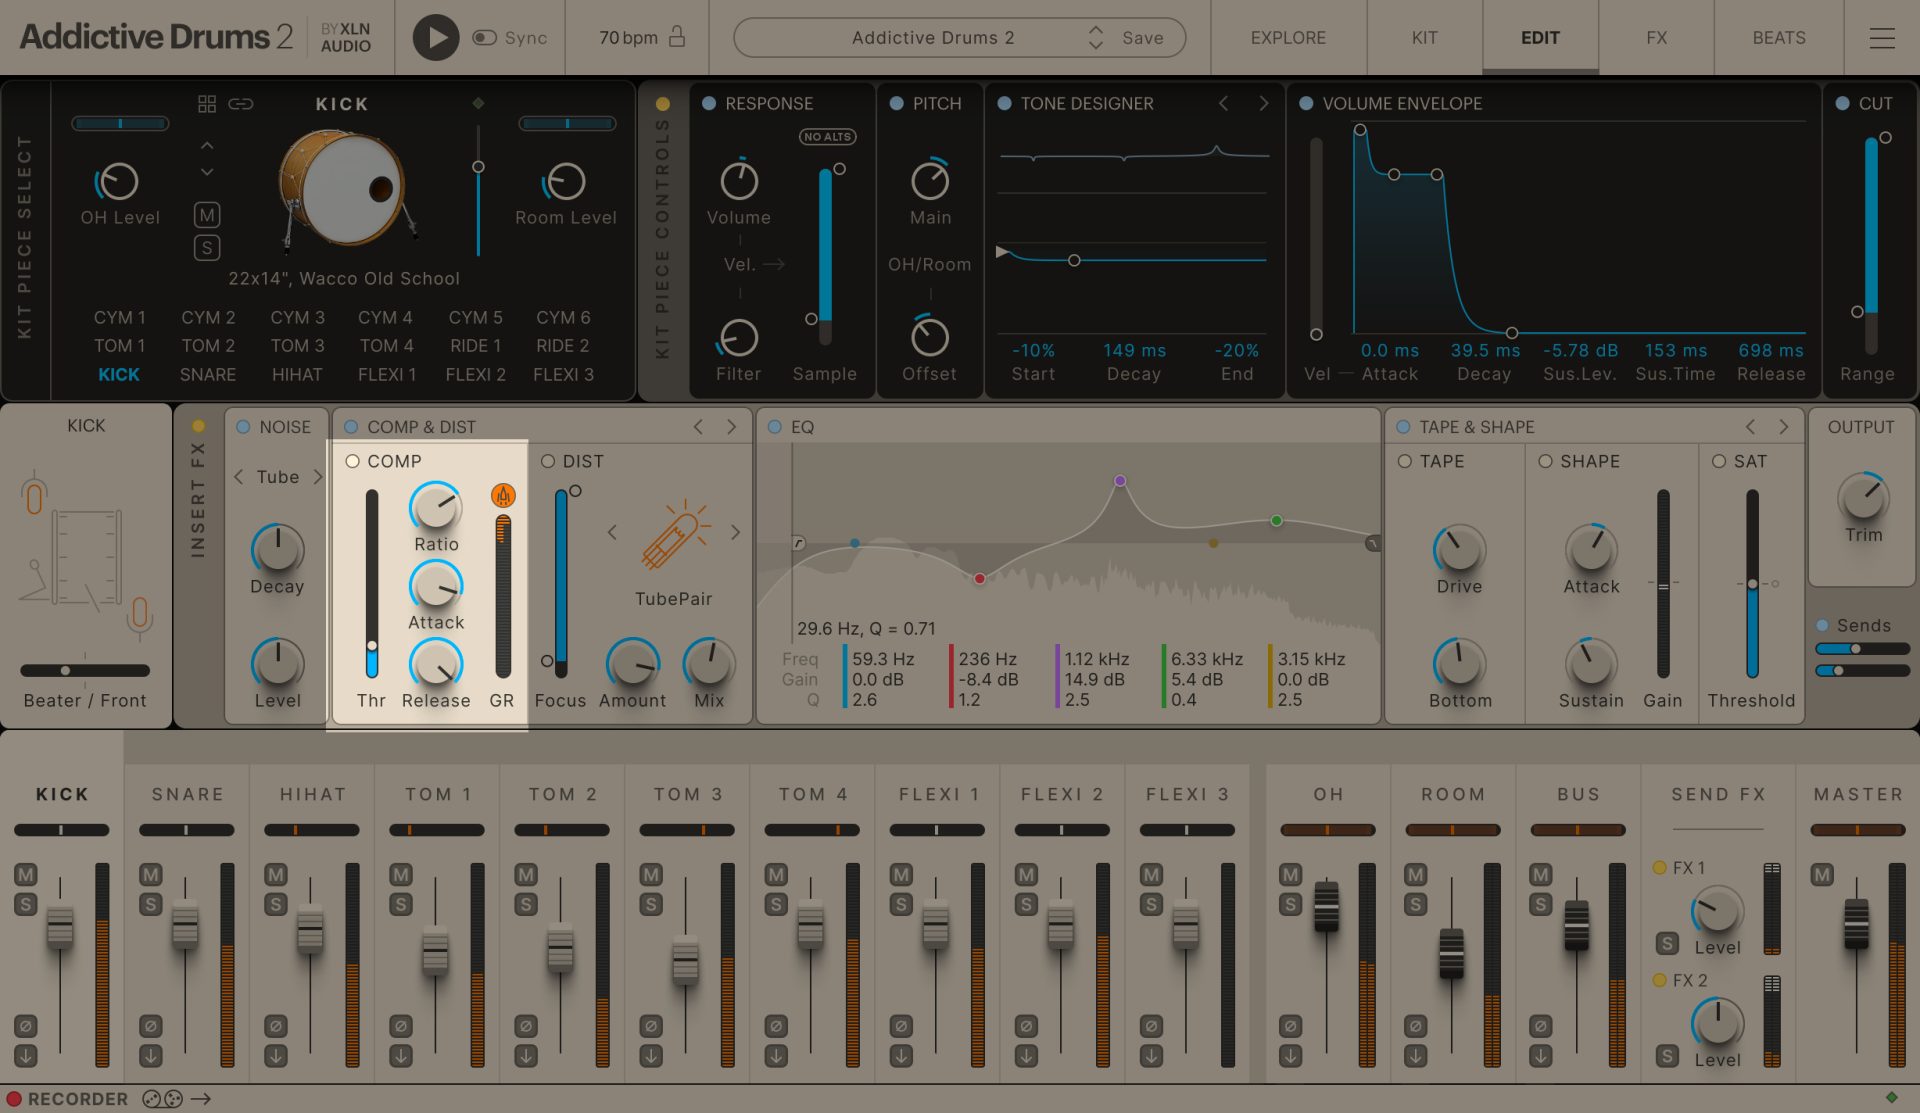1920x1113 pixels.
Task: Click the orange compressor GR icon
Action: coord(503,495)
